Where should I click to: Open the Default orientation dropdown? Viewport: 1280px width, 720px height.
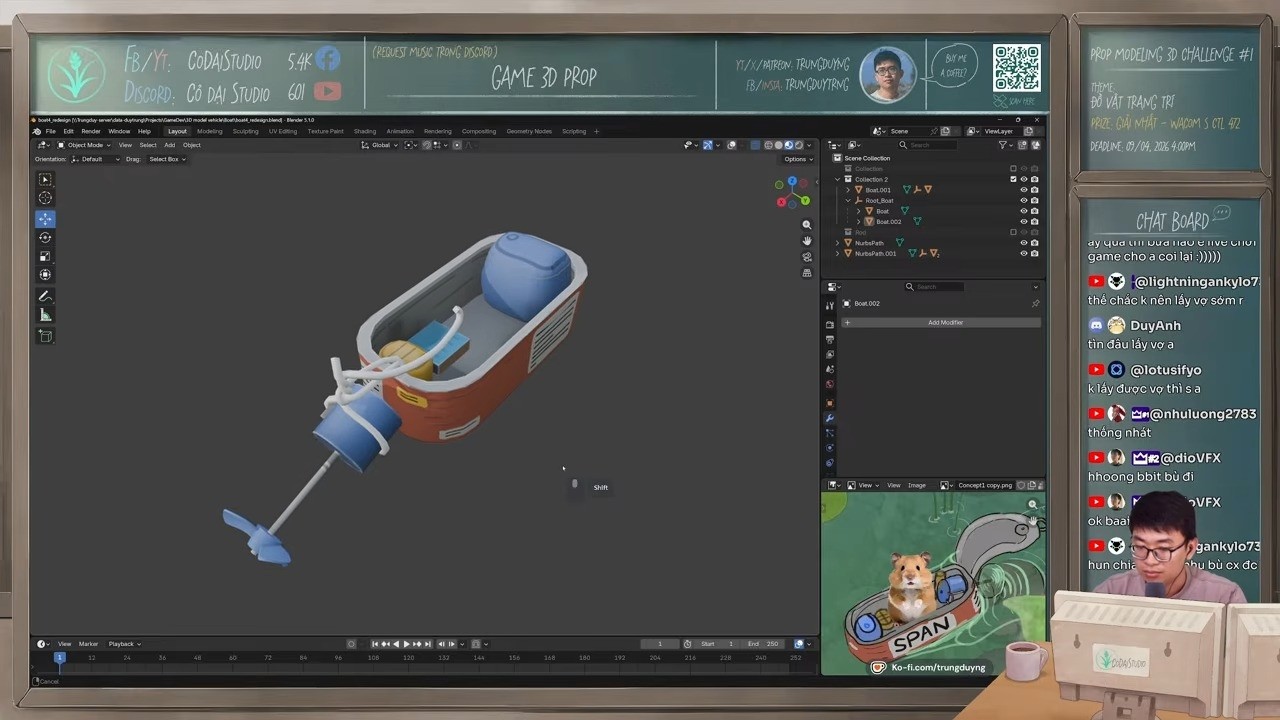coord(96,159)
